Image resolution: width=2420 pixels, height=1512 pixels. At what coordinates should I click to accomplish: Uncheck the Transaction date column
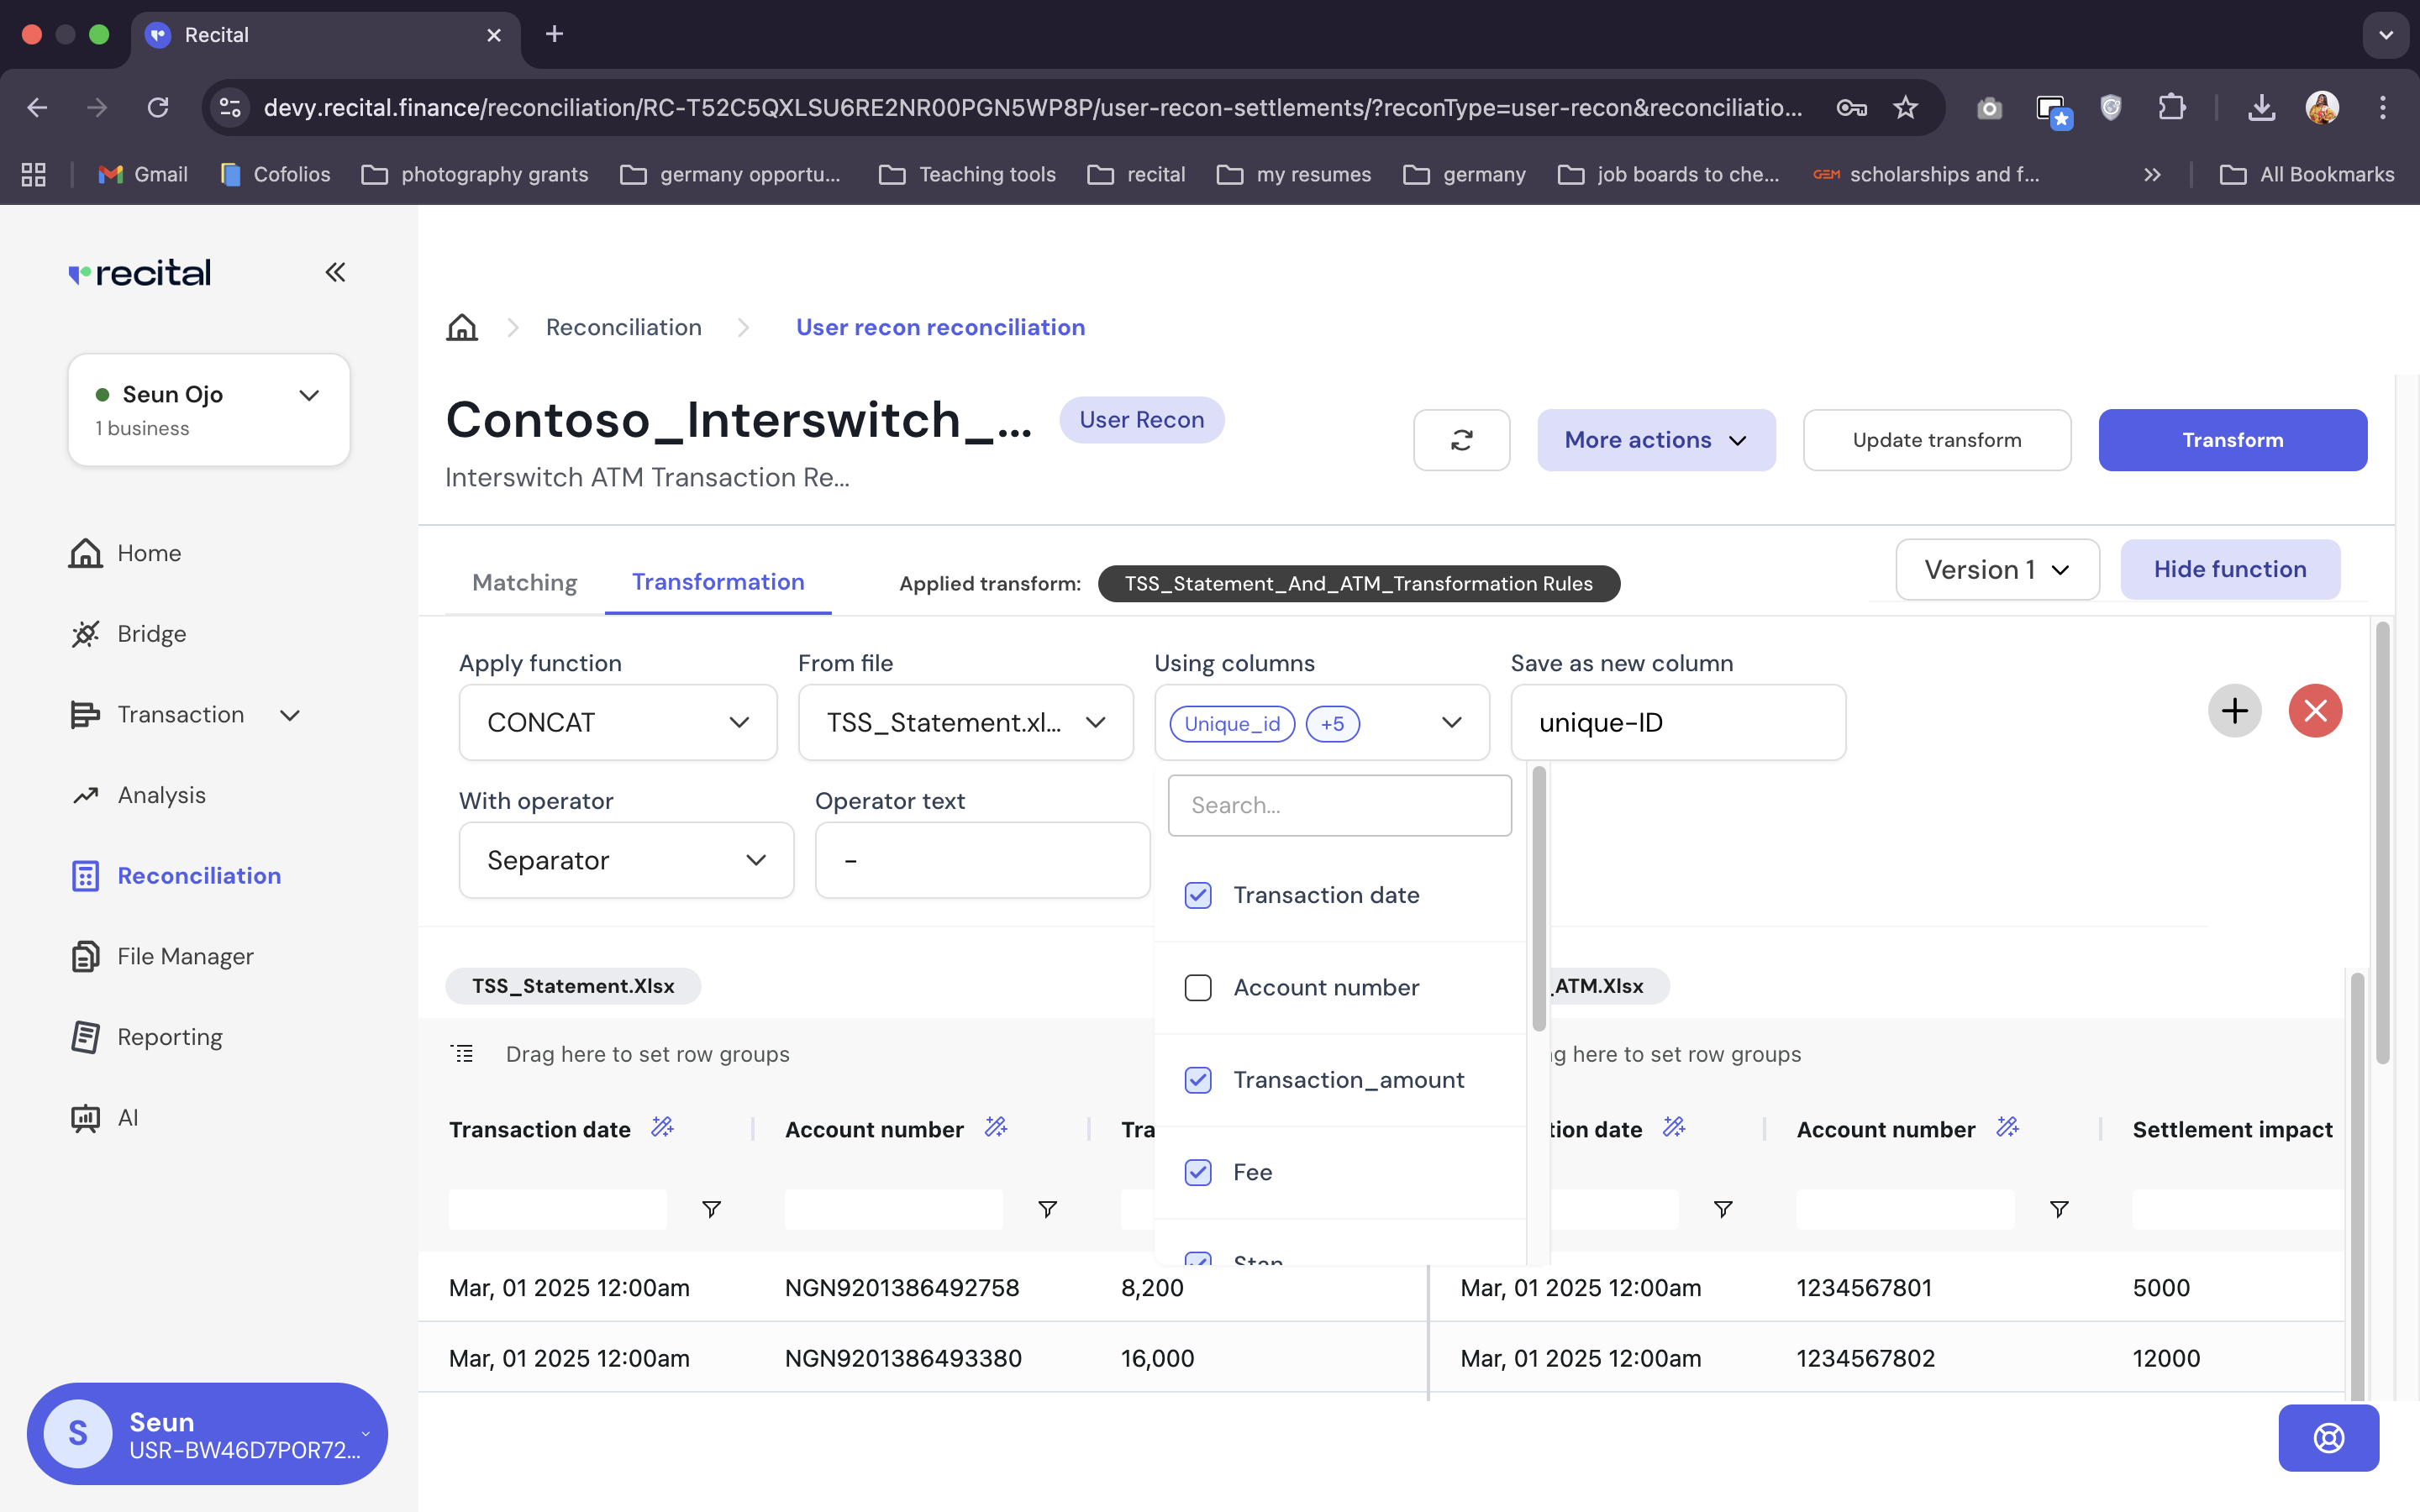click(x=1197, y=895)
